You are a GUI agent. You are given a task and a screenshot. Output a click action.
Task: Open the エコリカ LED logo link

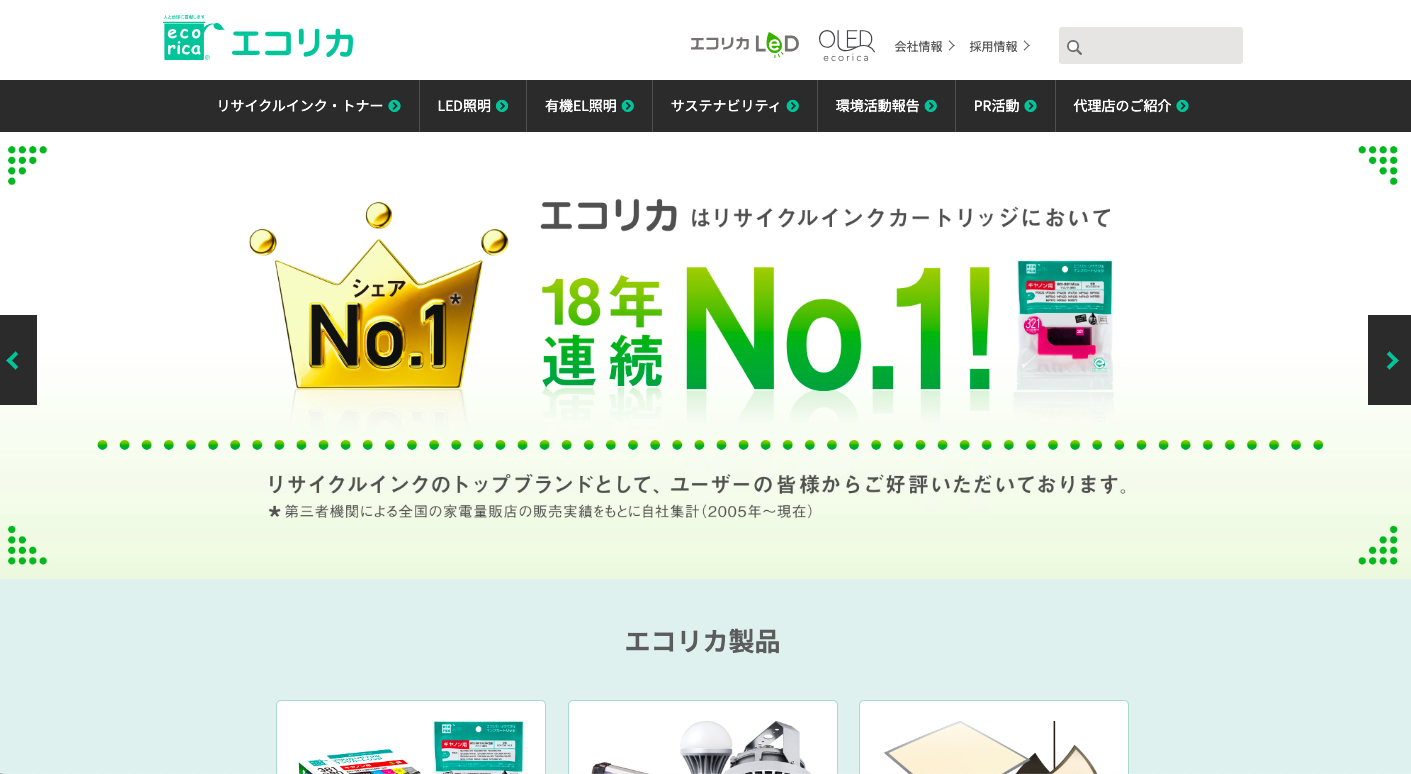coord(744,44)
